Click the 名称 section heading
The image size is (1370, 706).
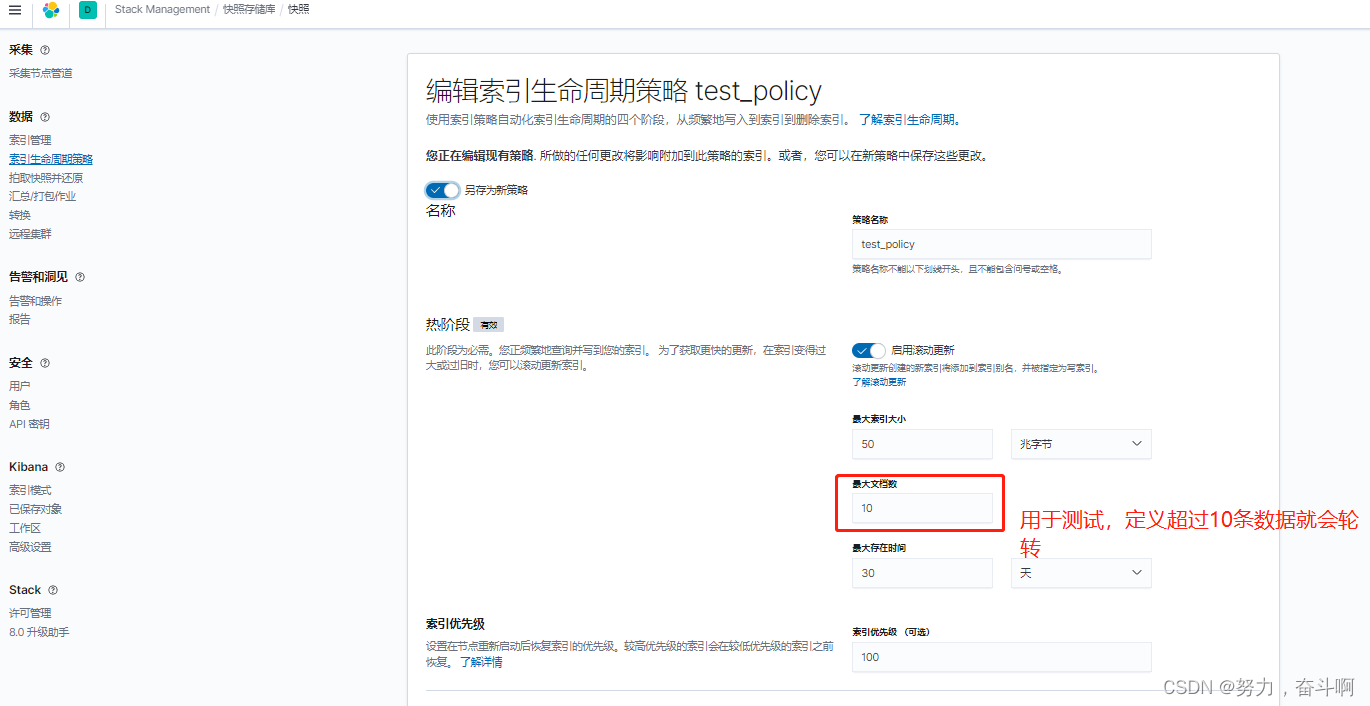tap(441, 211)
